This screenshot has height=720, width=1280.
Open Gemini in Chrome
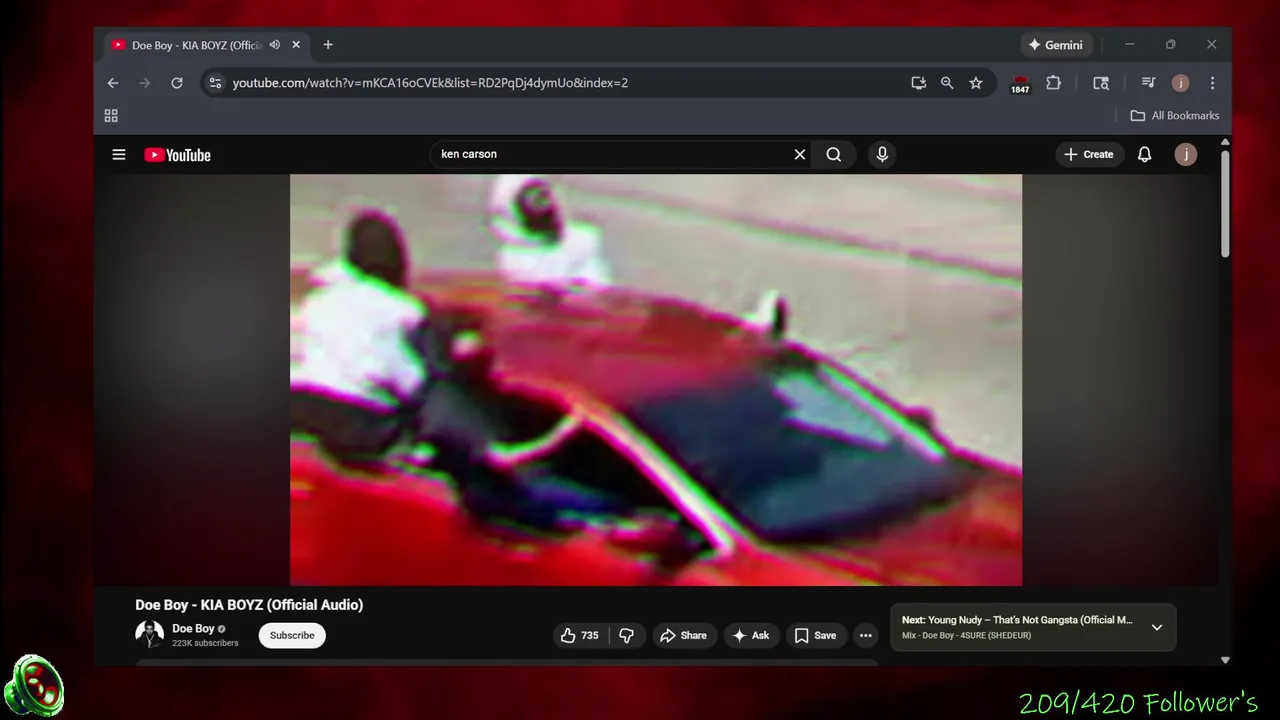coord(1056,45)
